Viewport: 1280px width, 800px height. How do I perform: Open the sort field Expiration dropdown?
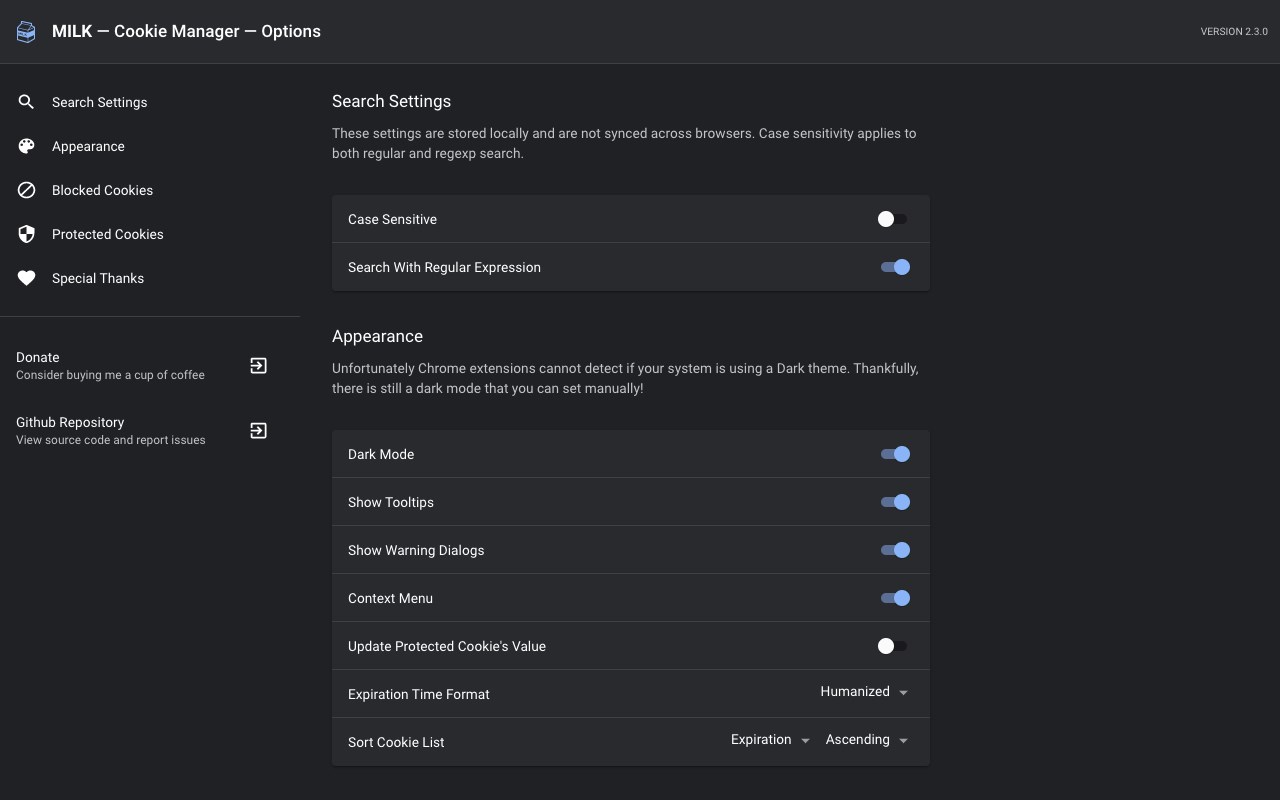pyautogui.click(x=769, y=740)
